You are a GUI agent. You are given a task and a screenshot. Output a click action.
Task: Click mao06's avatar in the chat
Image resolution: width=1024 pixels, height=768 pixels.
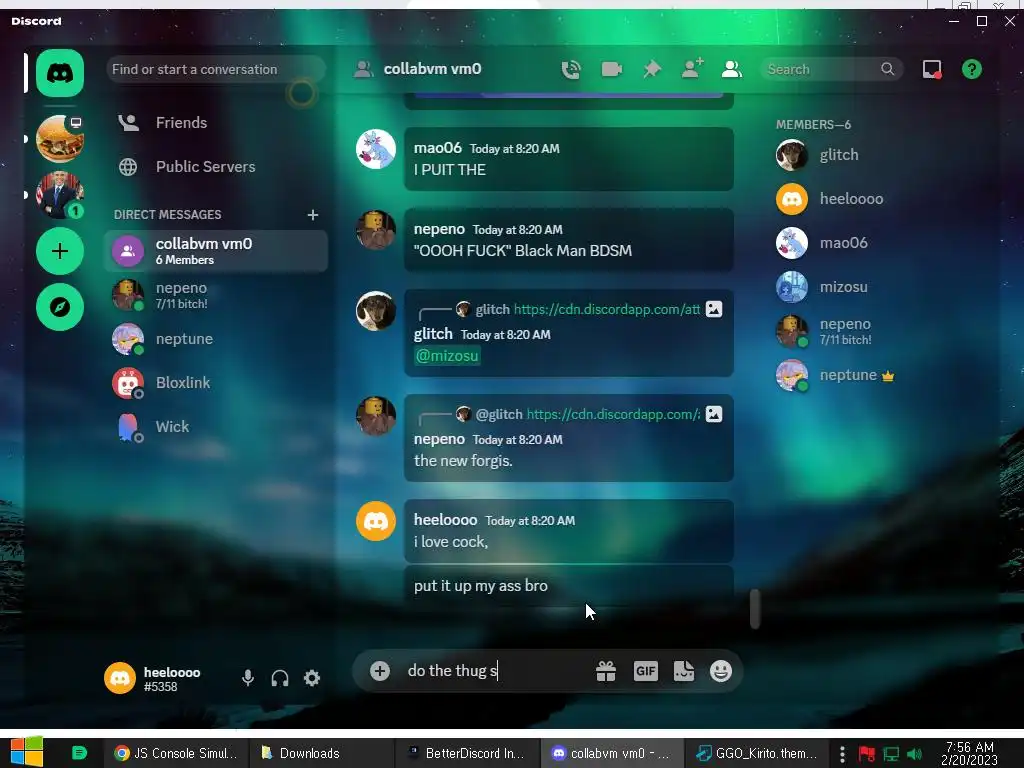376,149
